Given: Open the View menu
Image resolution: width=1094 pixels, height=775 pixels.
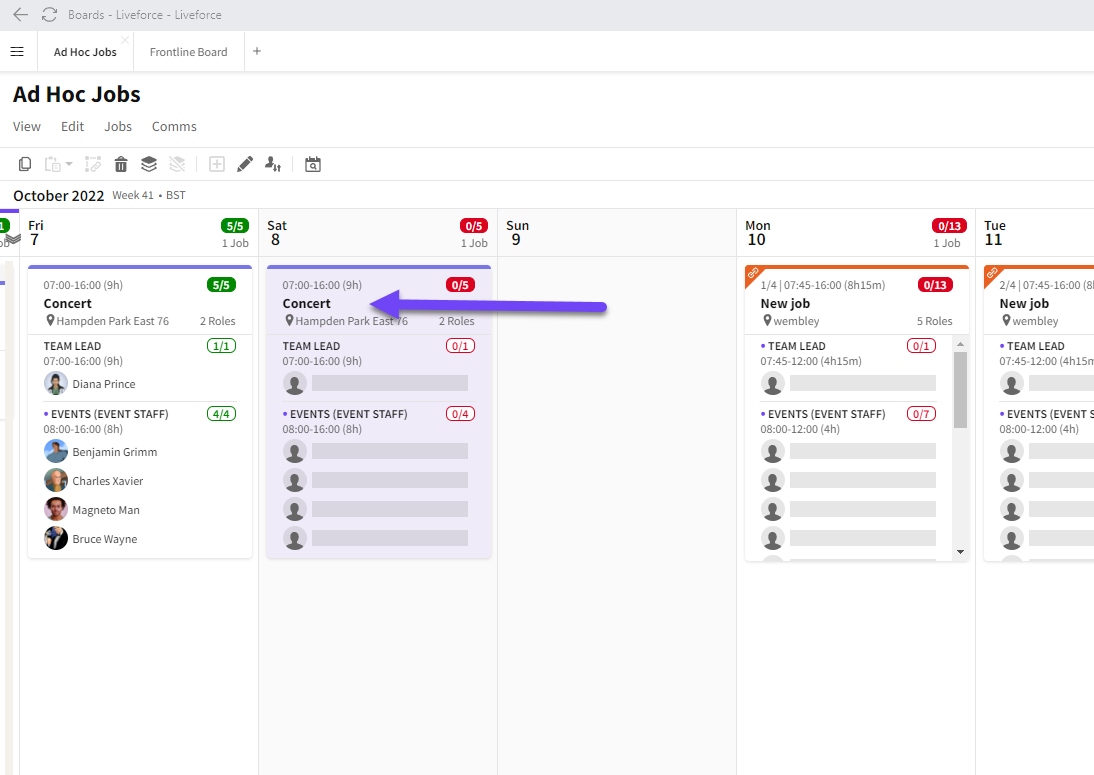Looking at the screenshot, I should pyautogui.click(x=27, y=126).
